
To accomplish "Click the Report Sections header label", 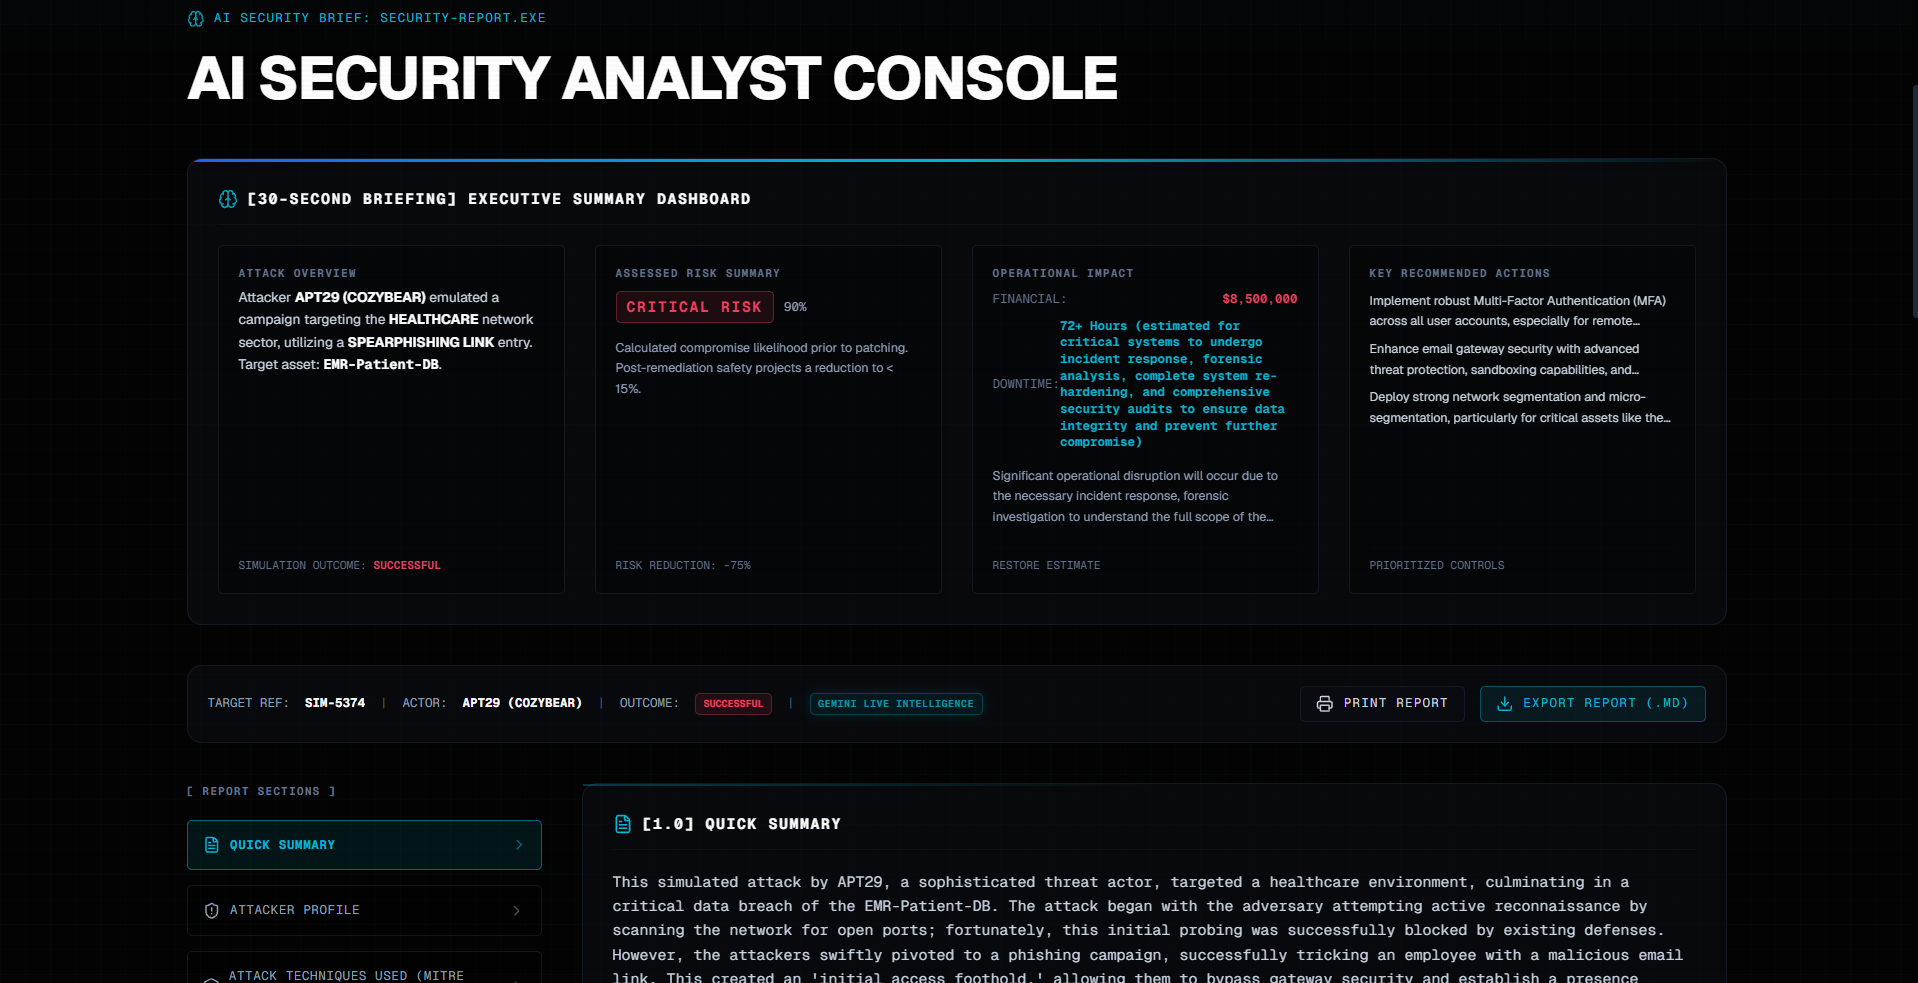I will (x=261, y=791).
